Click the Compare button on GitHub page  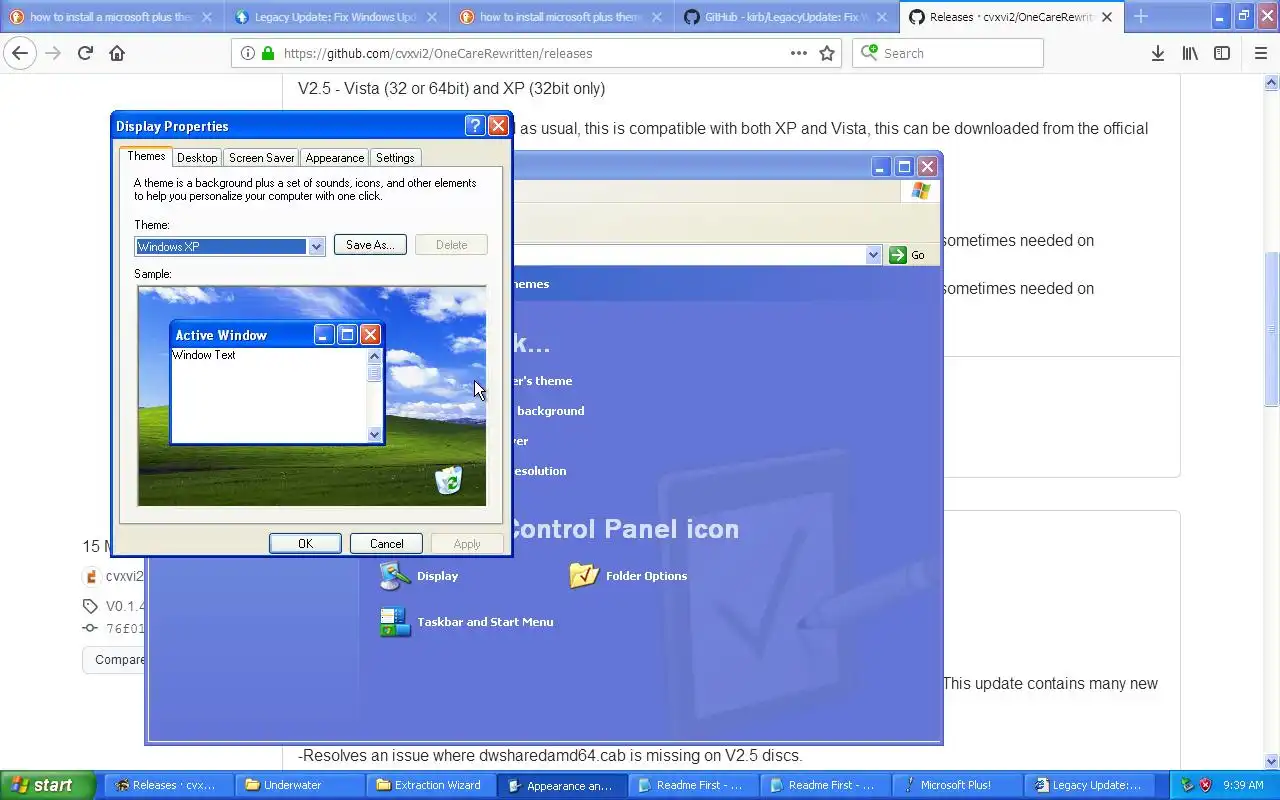pyautogui.click(x=118, y=660)
